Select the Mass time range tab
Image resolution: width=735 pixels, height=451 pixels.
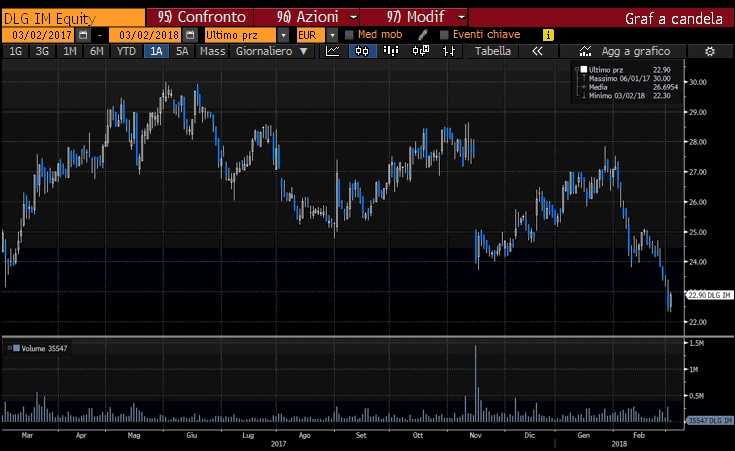click(x=212, y=51)
